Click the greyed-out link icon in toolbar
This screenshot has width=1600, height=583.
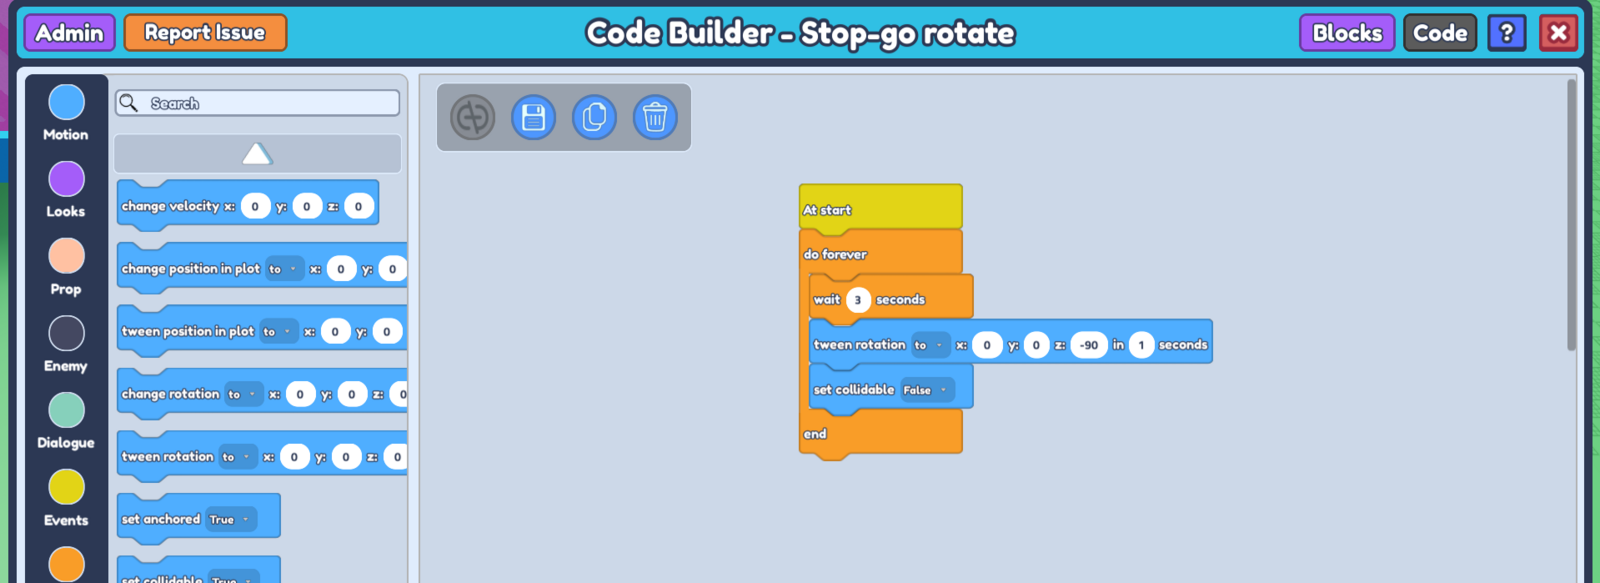click(473, 118)
